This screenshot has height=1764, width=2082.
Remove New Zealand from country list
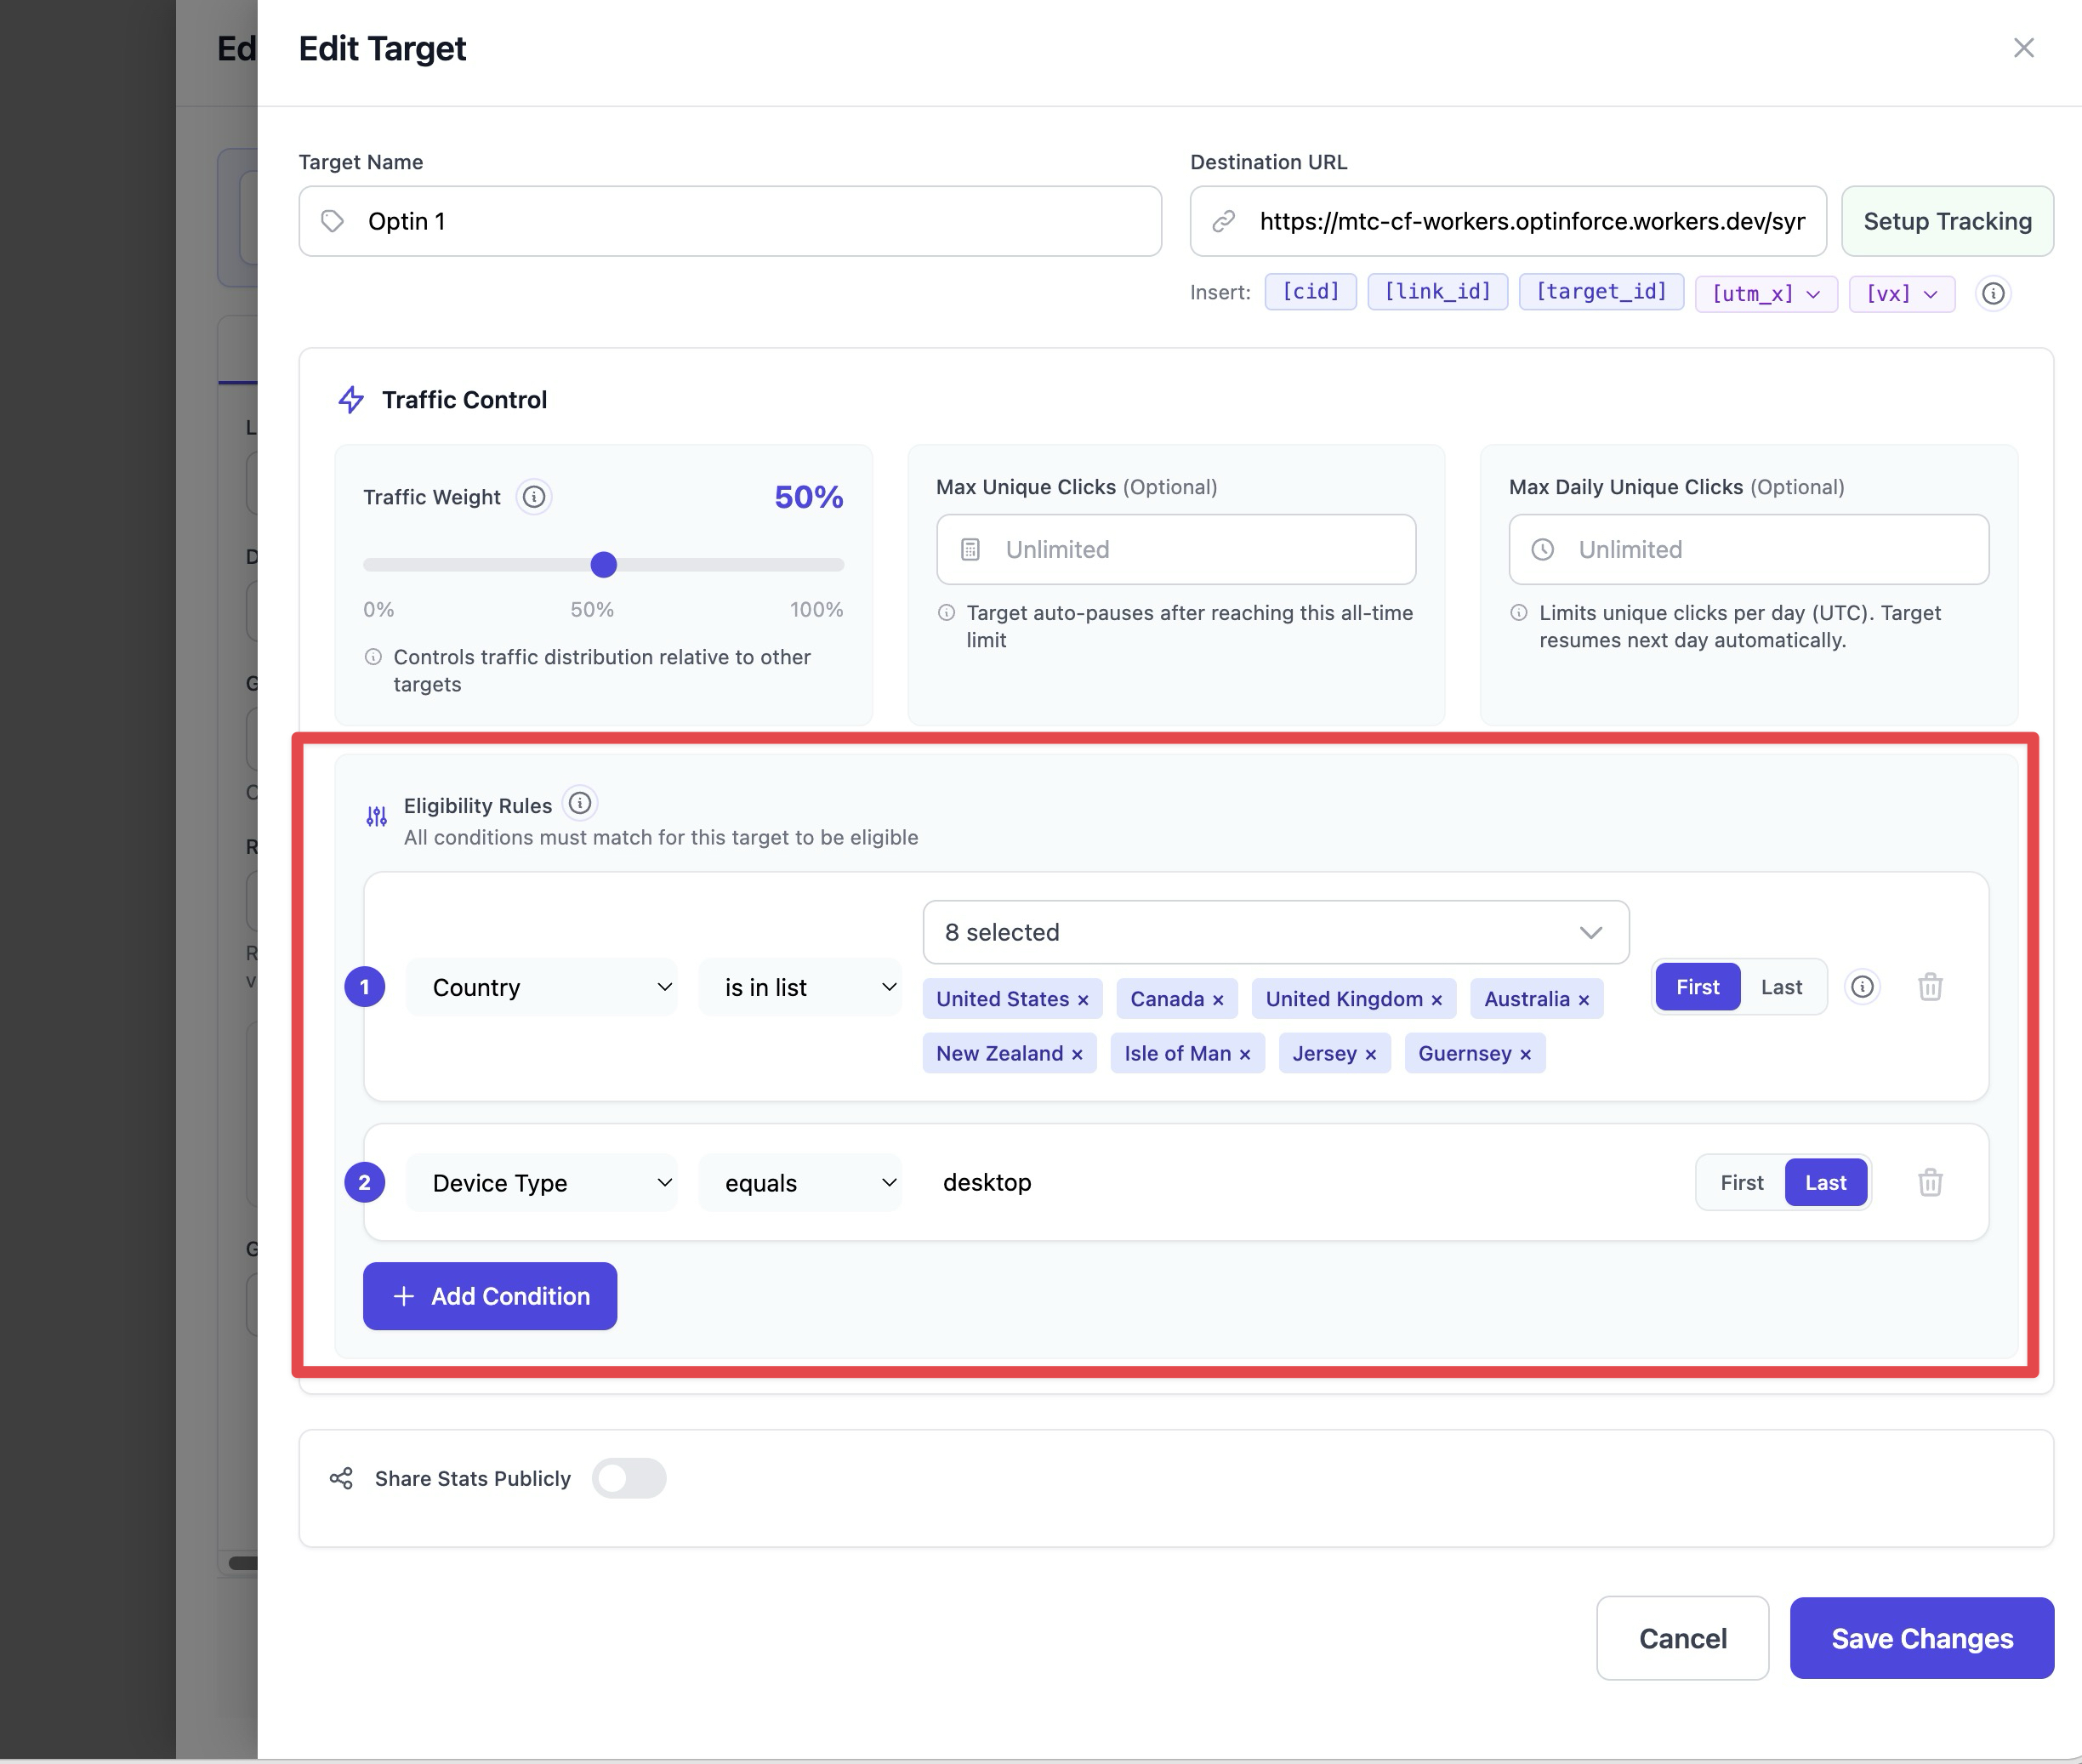[x=1077, y=1054]
